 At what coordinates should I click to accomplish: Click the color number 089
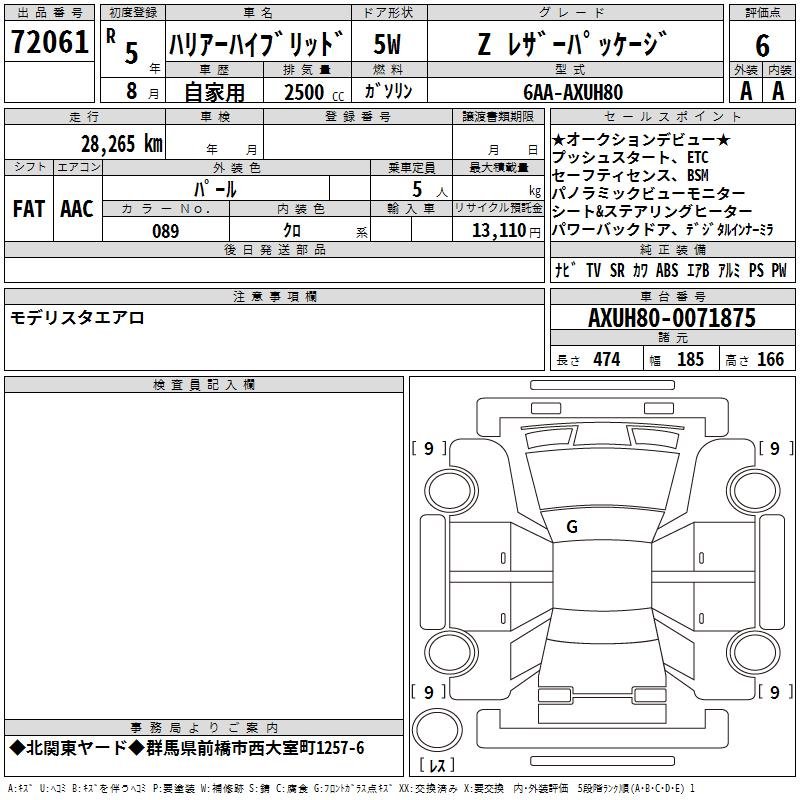click(165, 231)
